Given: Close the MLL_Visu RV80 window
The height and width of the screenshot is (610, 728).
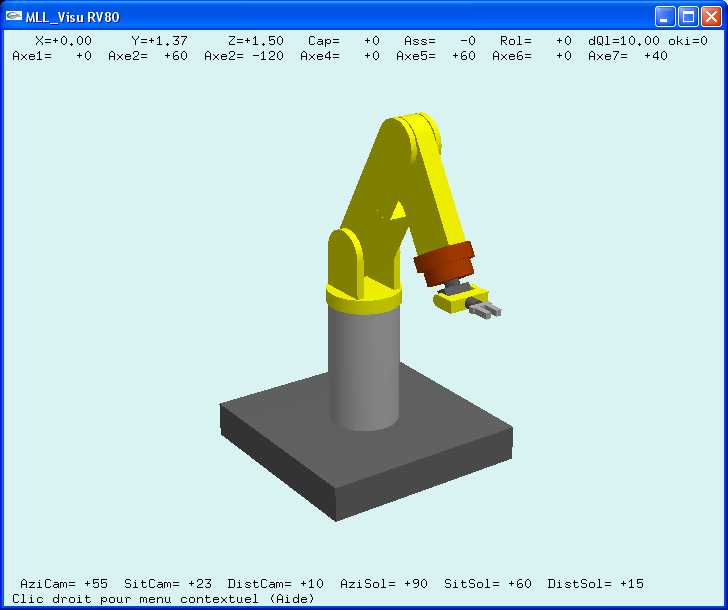Looking at the screenshot, I should (x=711, y=17).
